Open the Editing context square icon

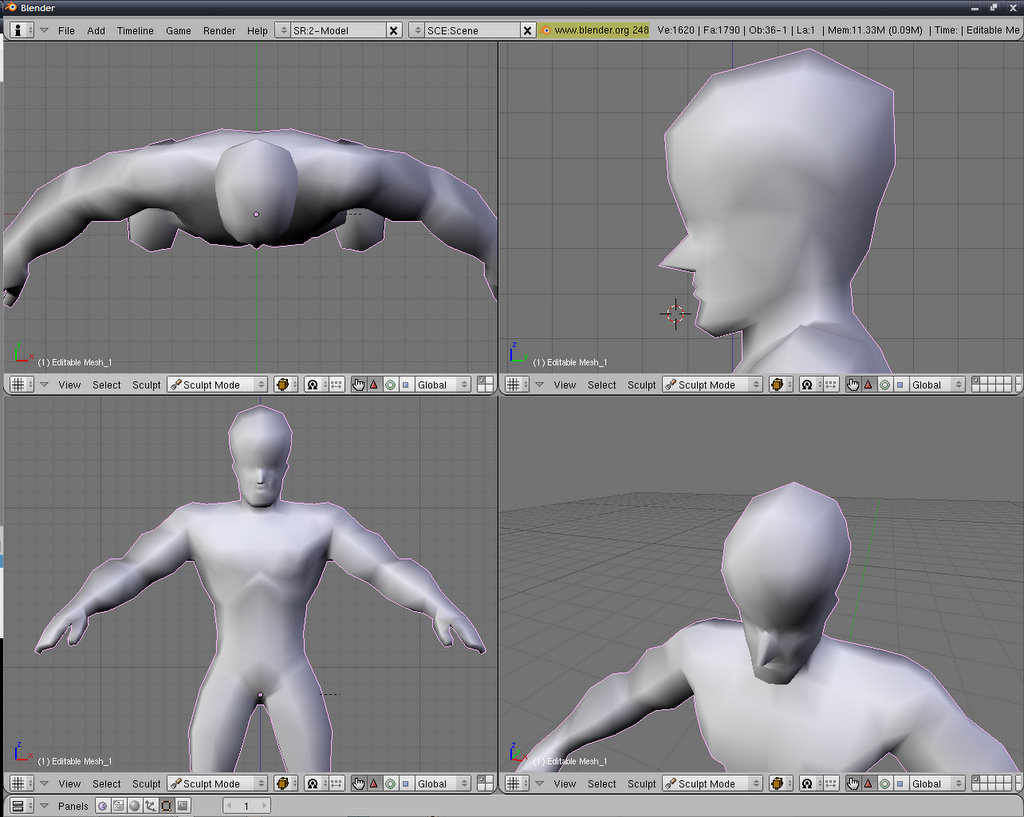point(166,806)
